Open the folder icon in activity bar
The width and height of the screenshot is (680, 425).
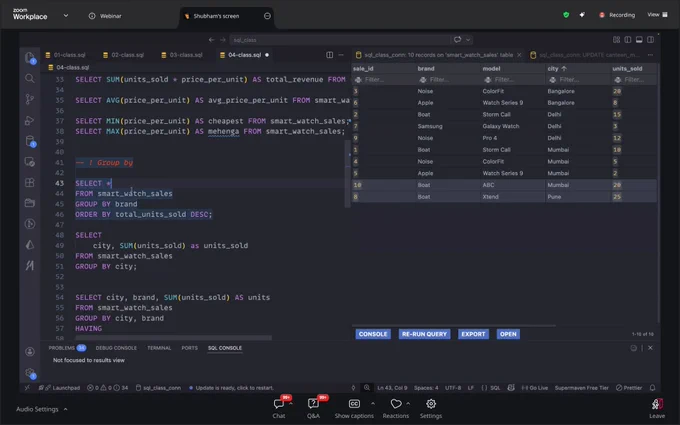(29, 203)
